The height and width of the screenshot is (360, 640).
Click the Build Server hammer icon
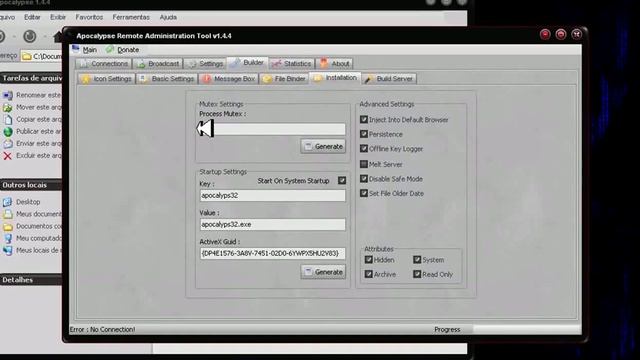(368, 79)
